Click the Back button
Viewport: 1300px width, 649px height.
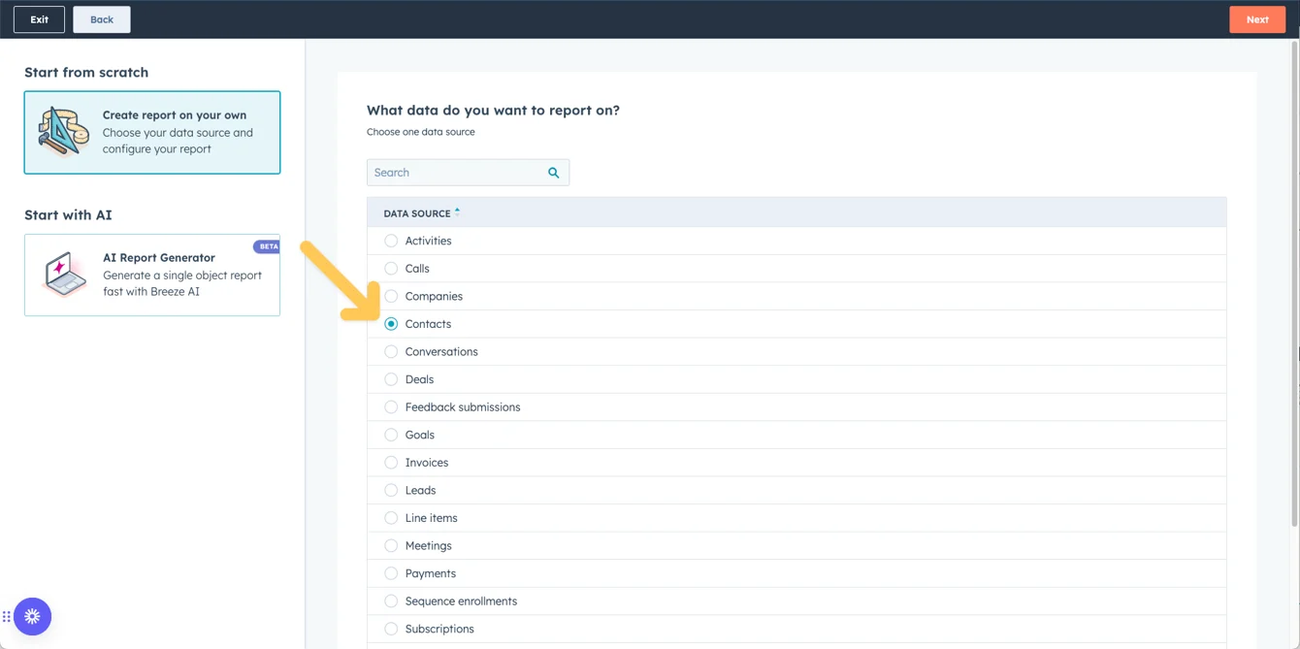pos(101,19)
